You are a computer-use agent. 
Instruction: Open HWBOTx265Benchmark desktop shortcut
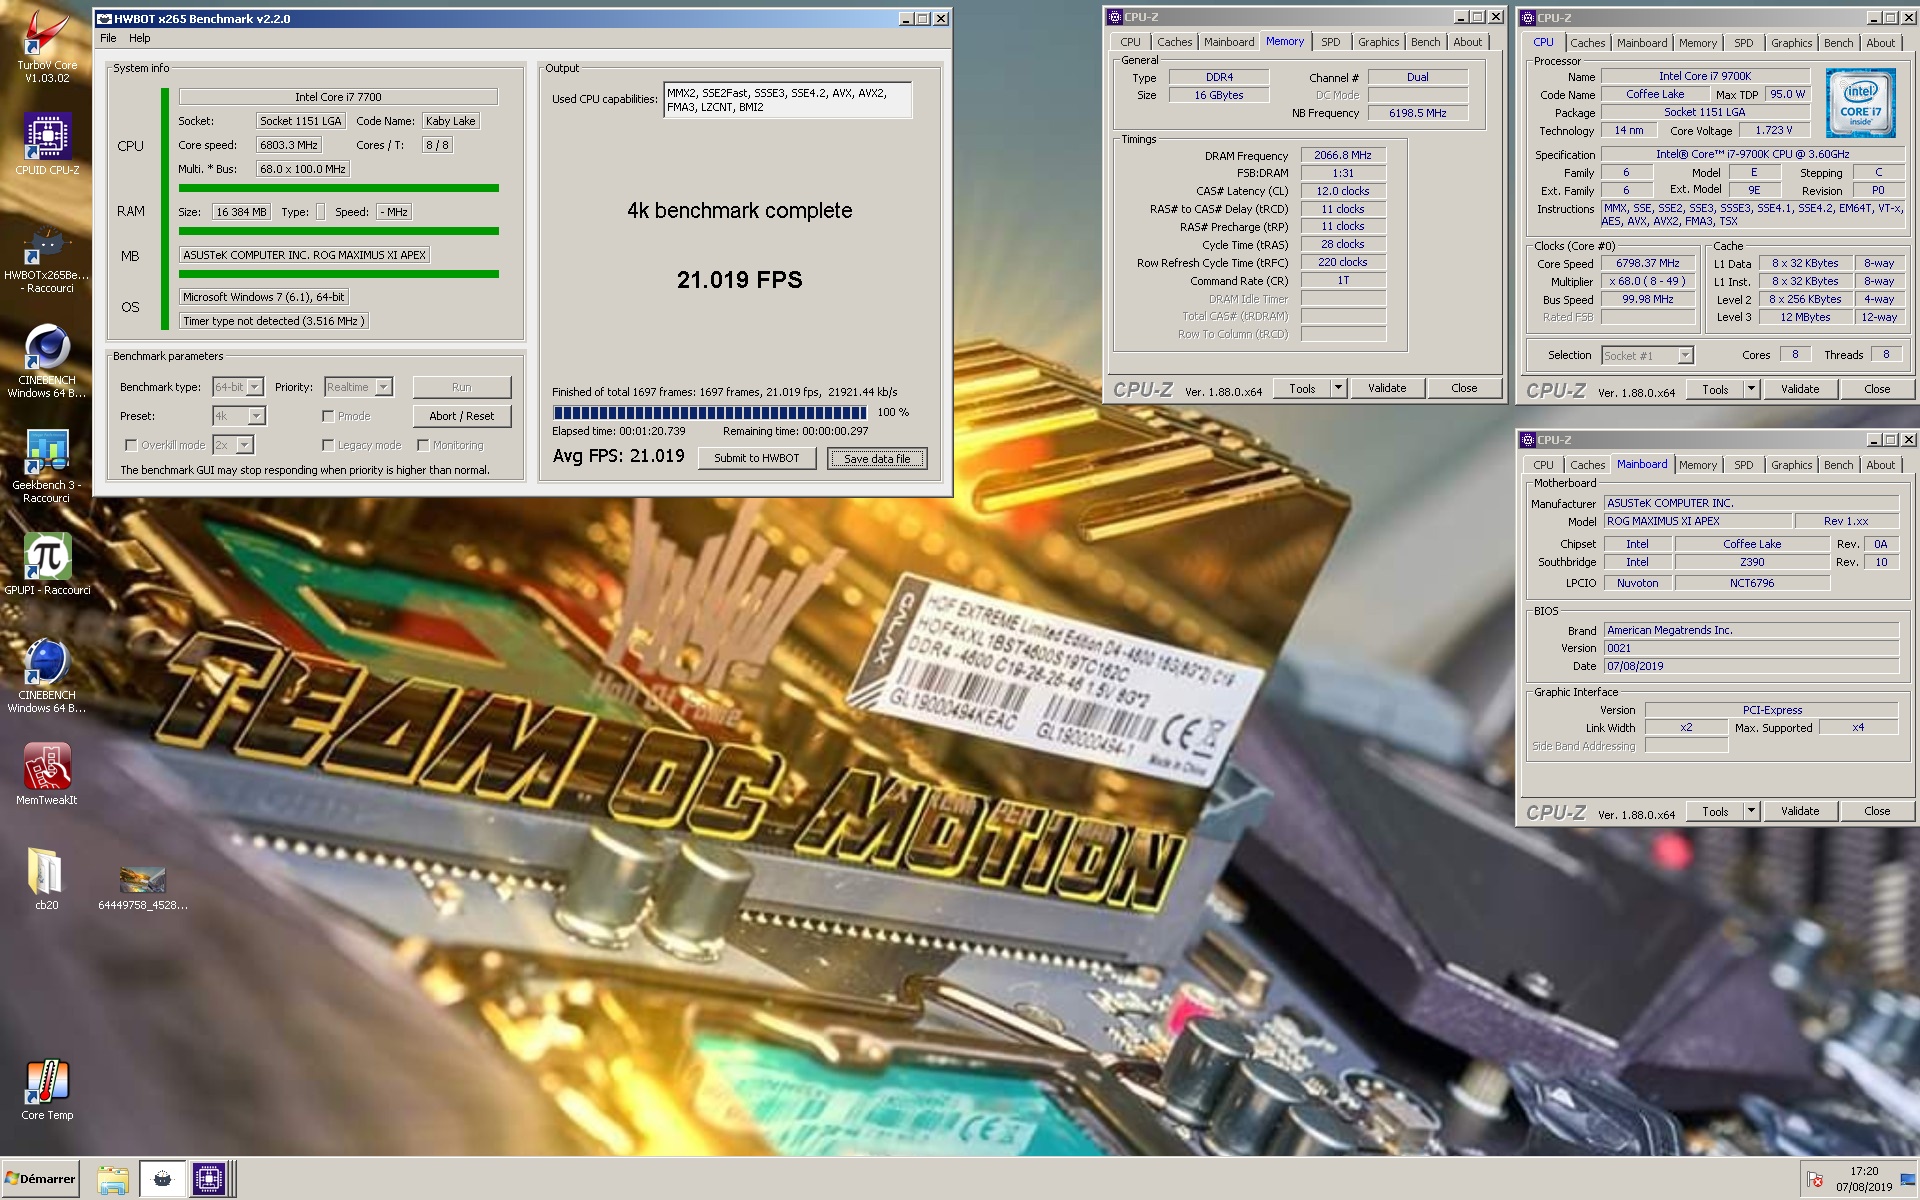click(x=46, y=260)
